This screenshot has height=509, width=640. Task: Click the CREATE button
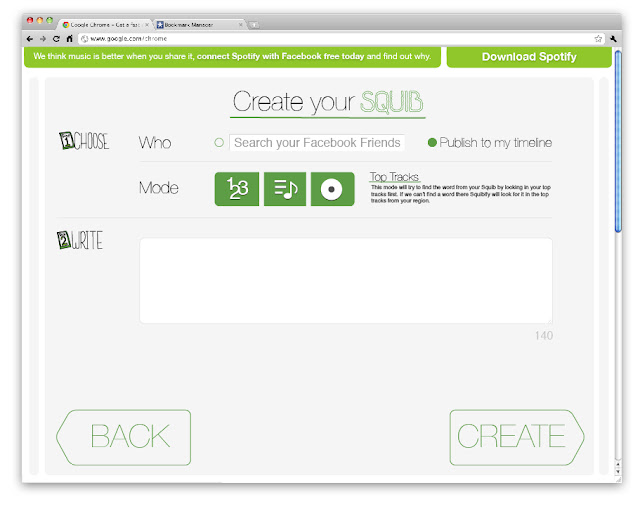pos(517,437)
